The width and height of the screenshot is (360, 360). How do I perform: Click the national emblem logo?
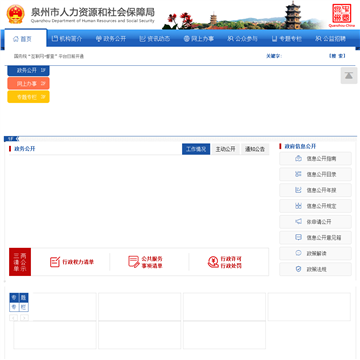coord(16,14)
